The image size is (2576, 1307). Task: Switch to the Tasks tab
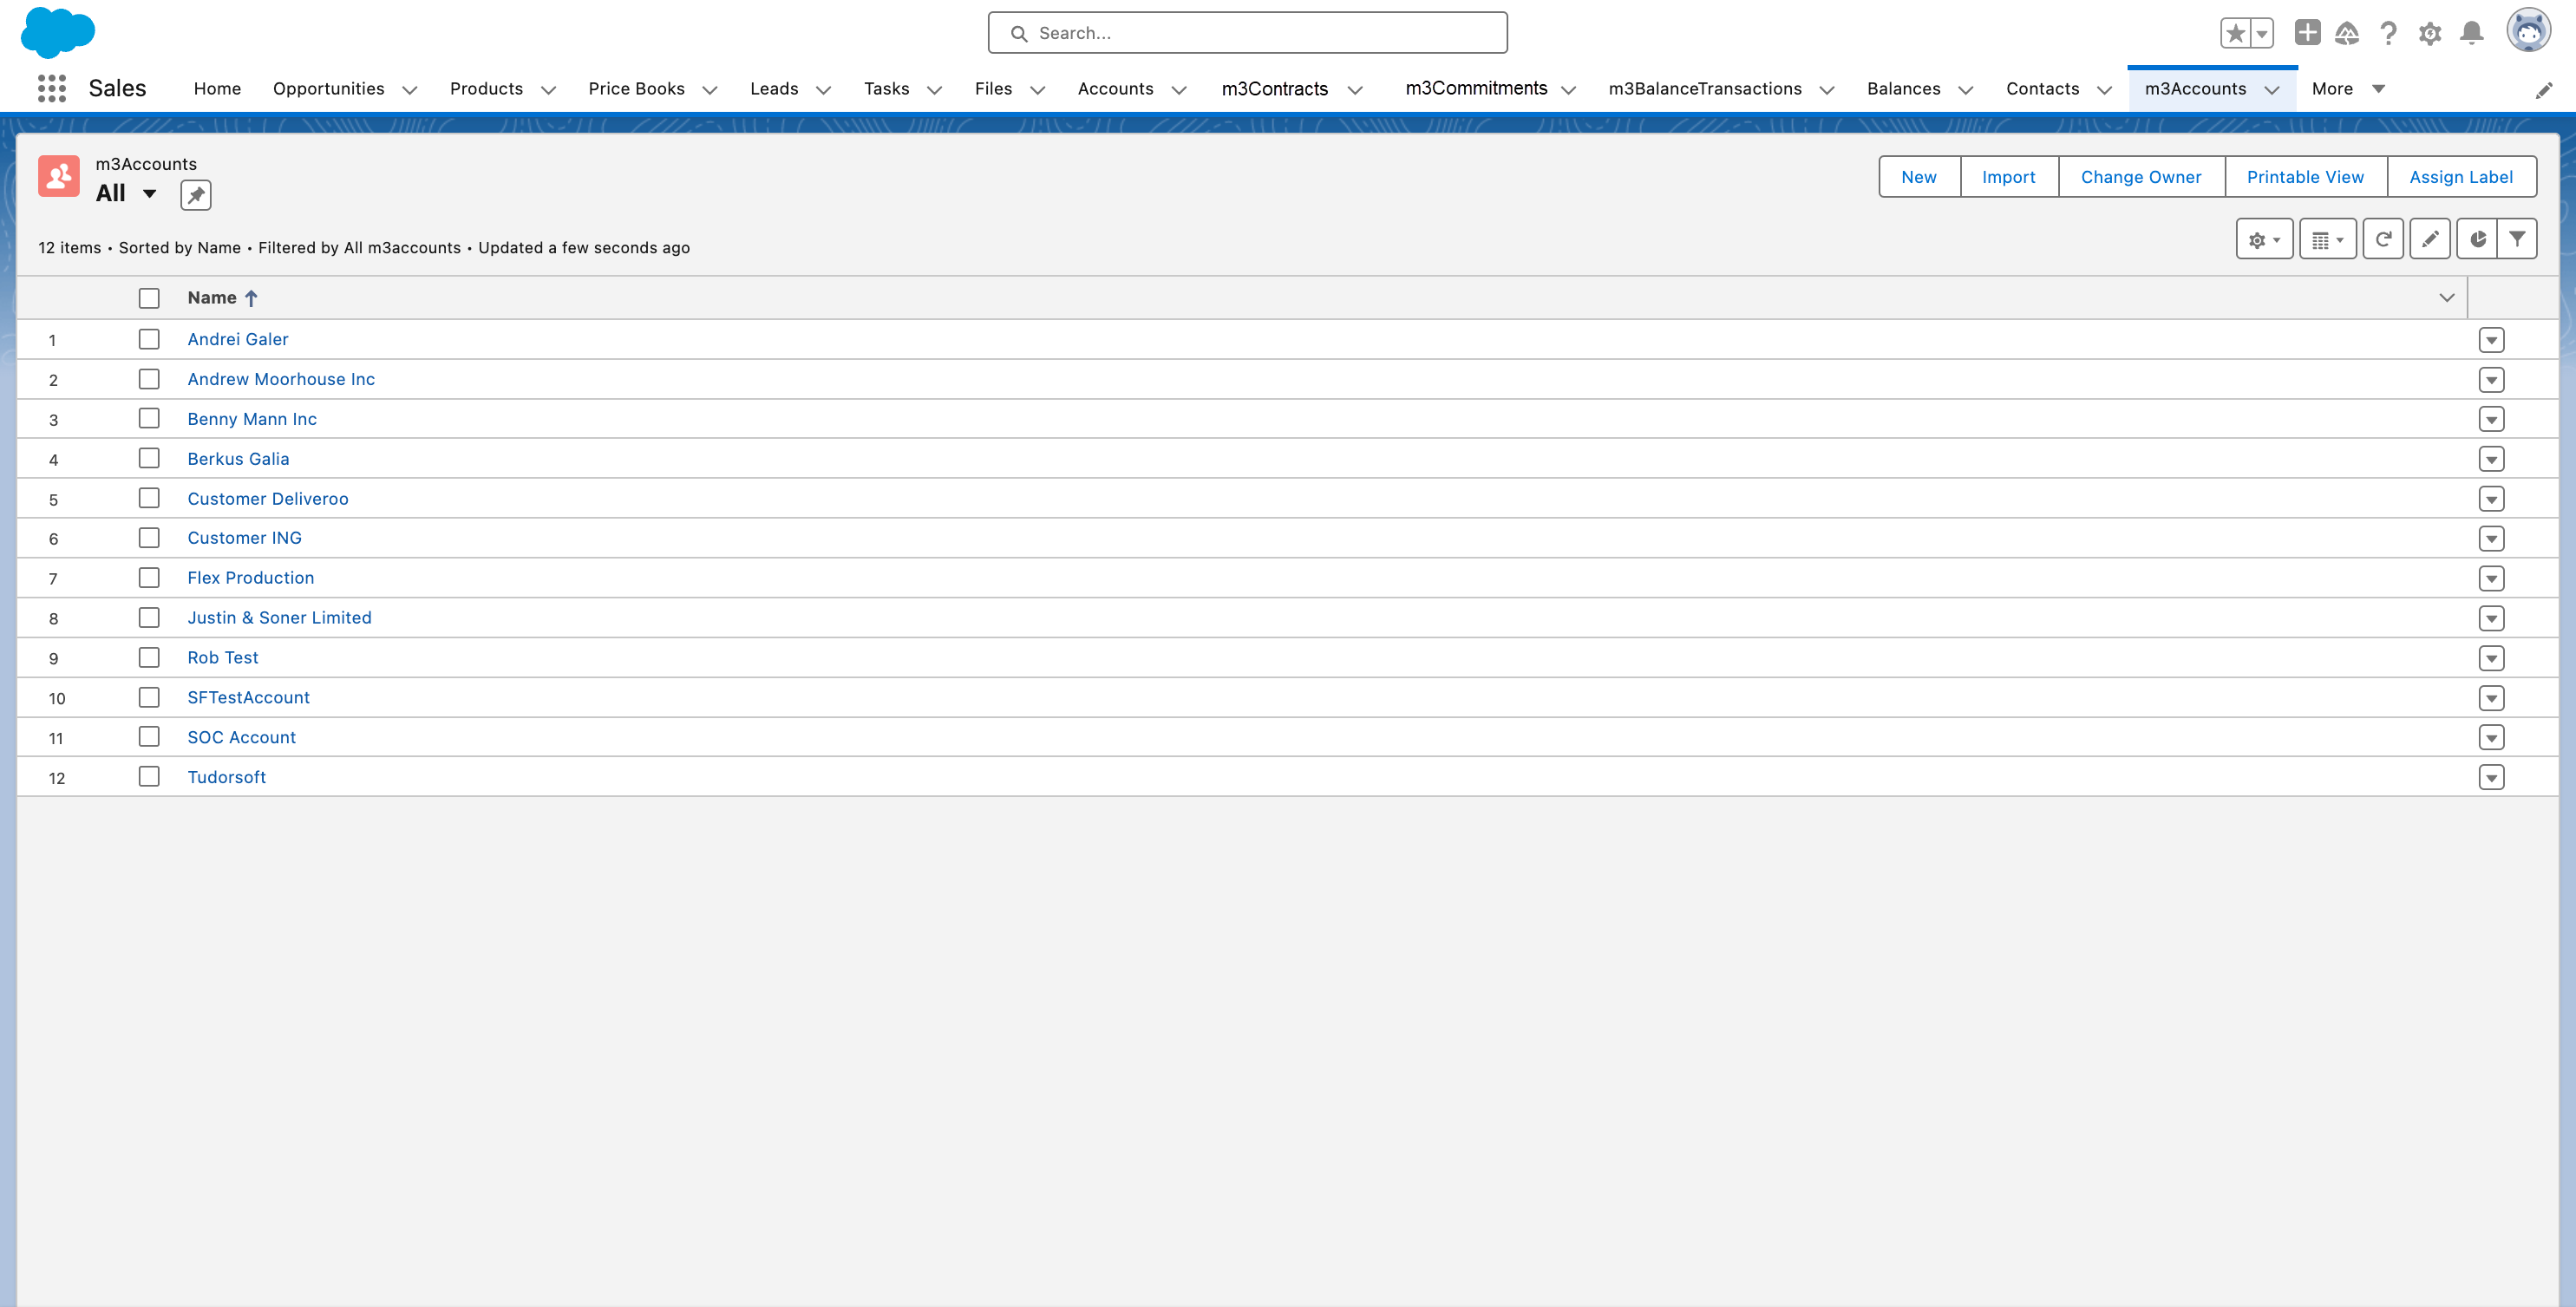coord(886,89)
